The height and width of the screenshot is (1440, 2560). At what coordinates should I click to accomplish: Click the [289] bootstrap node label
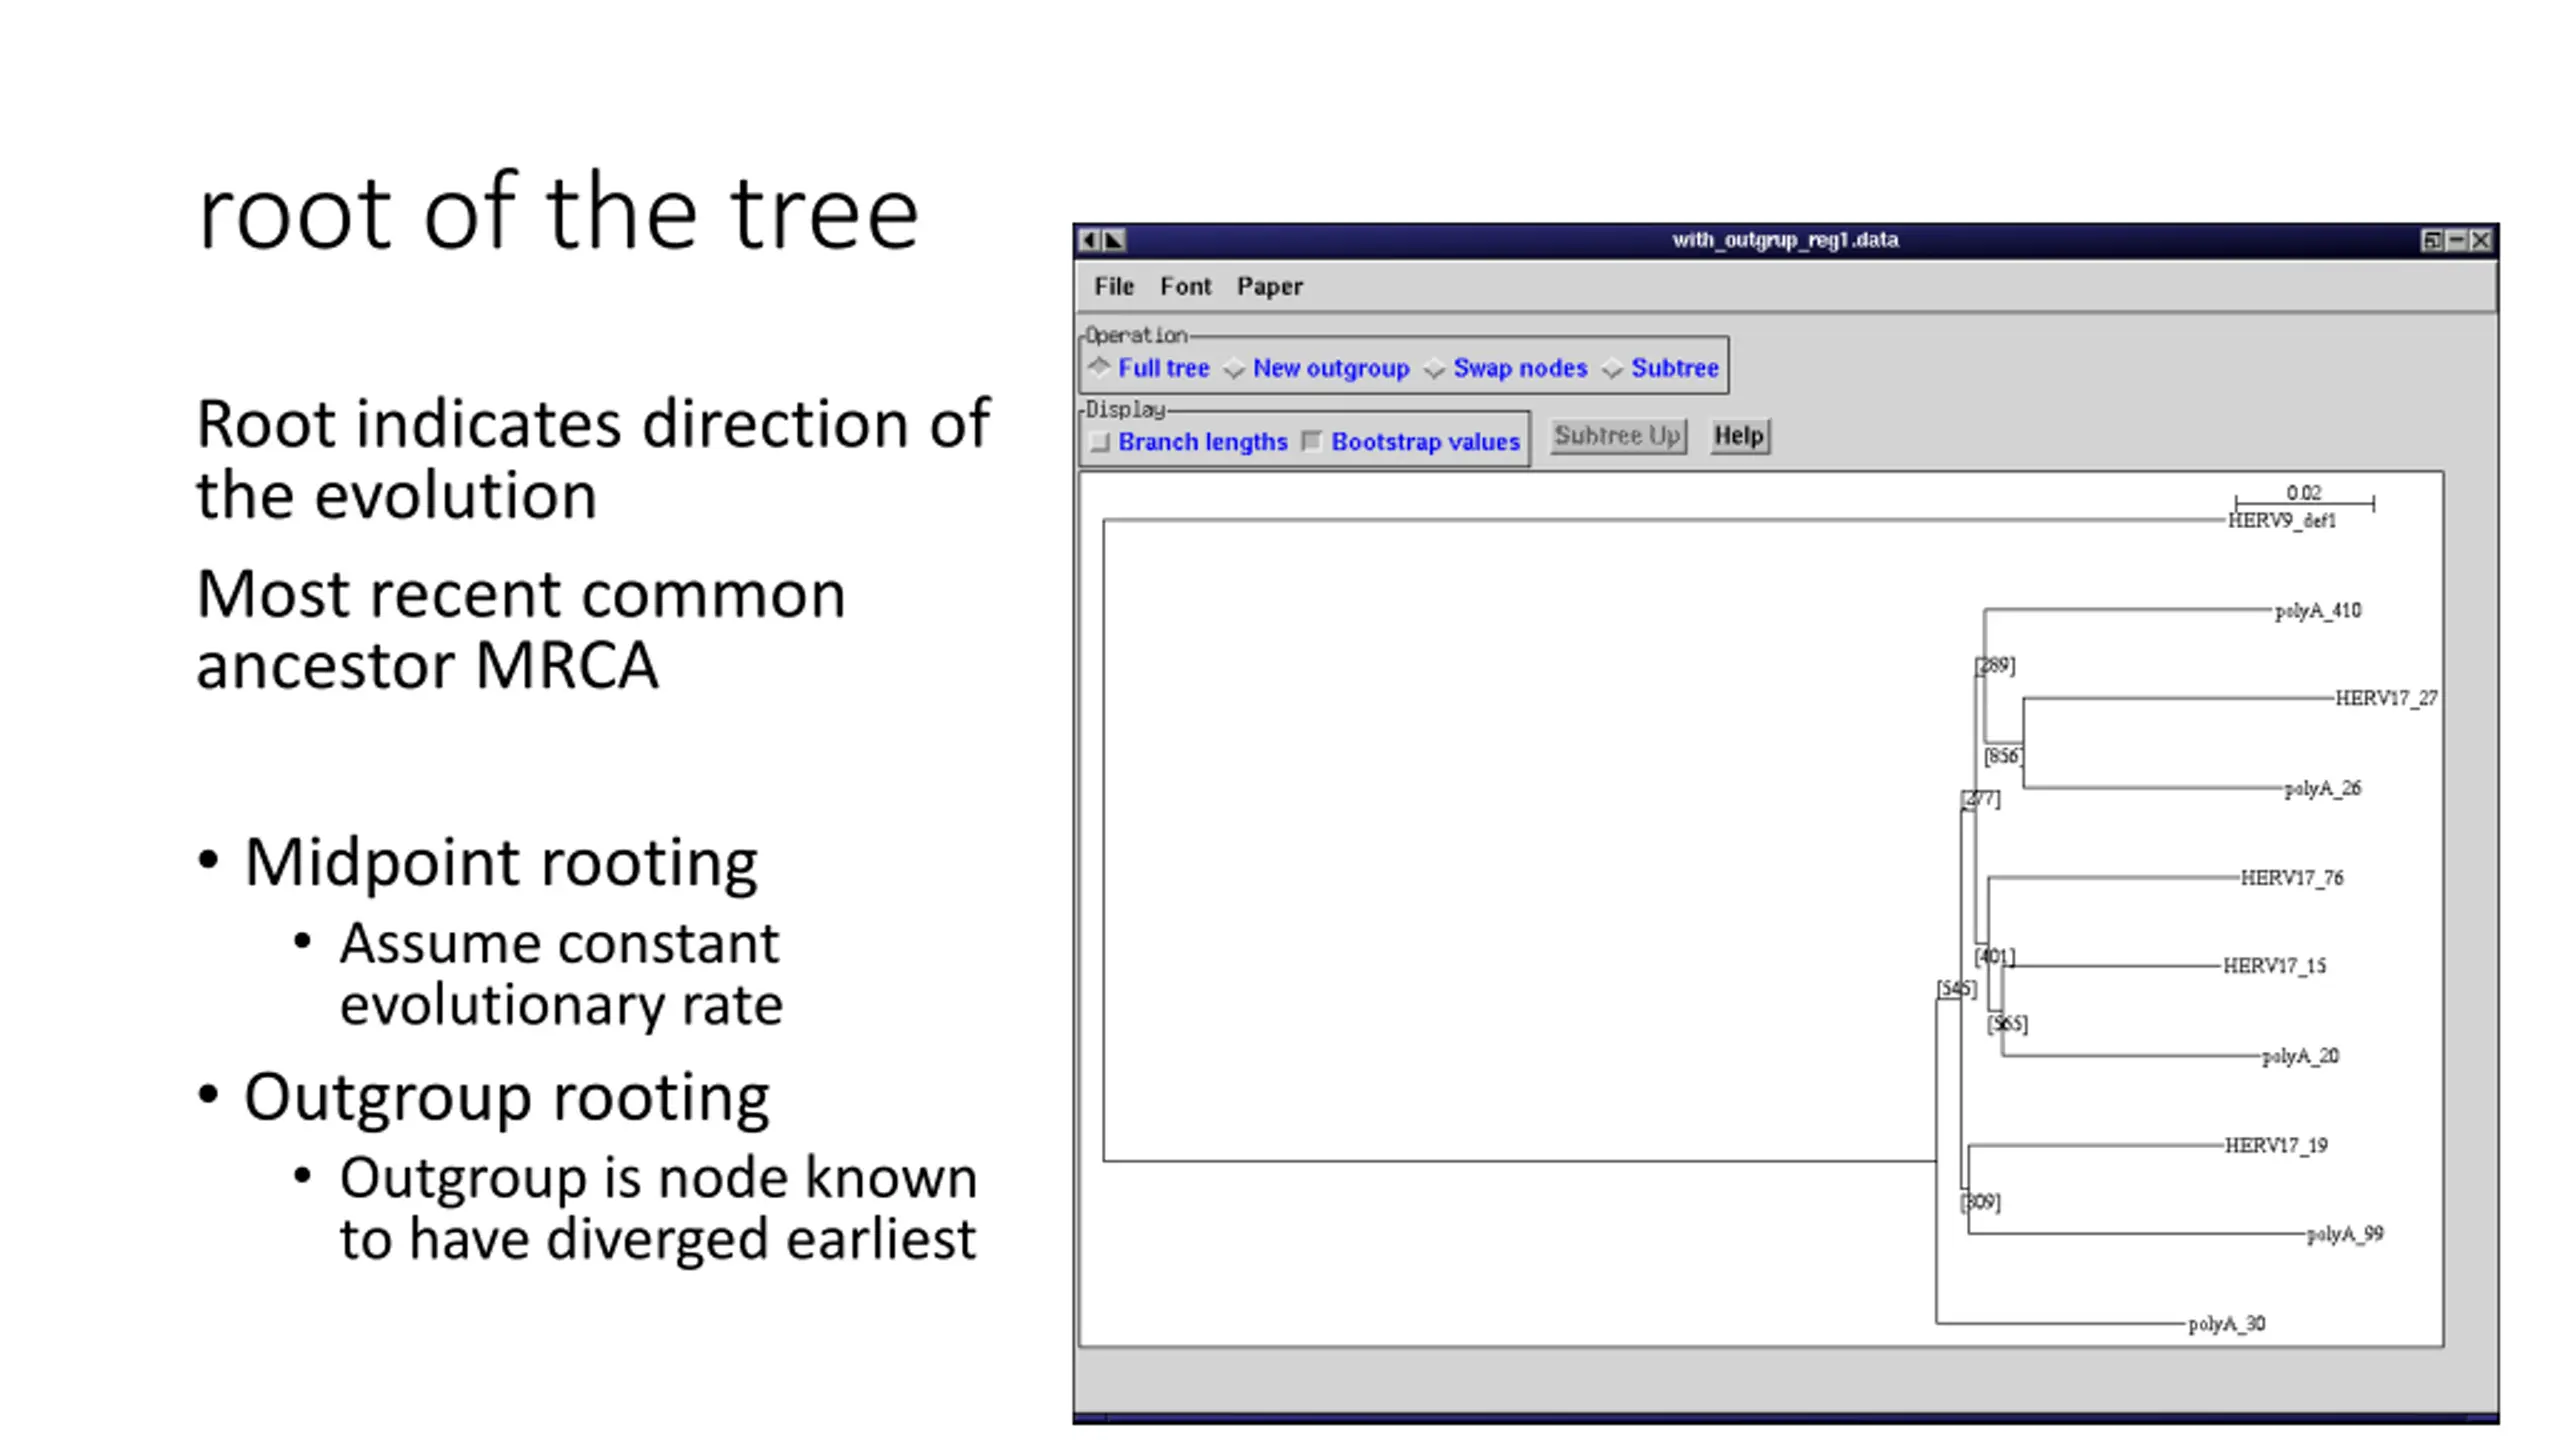pos(1996,665)
